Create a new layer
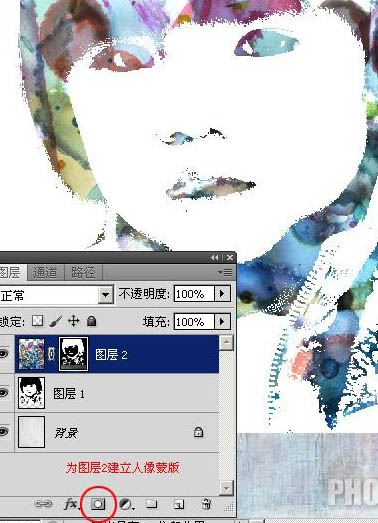Screen dimensions: 378x523 179,504
